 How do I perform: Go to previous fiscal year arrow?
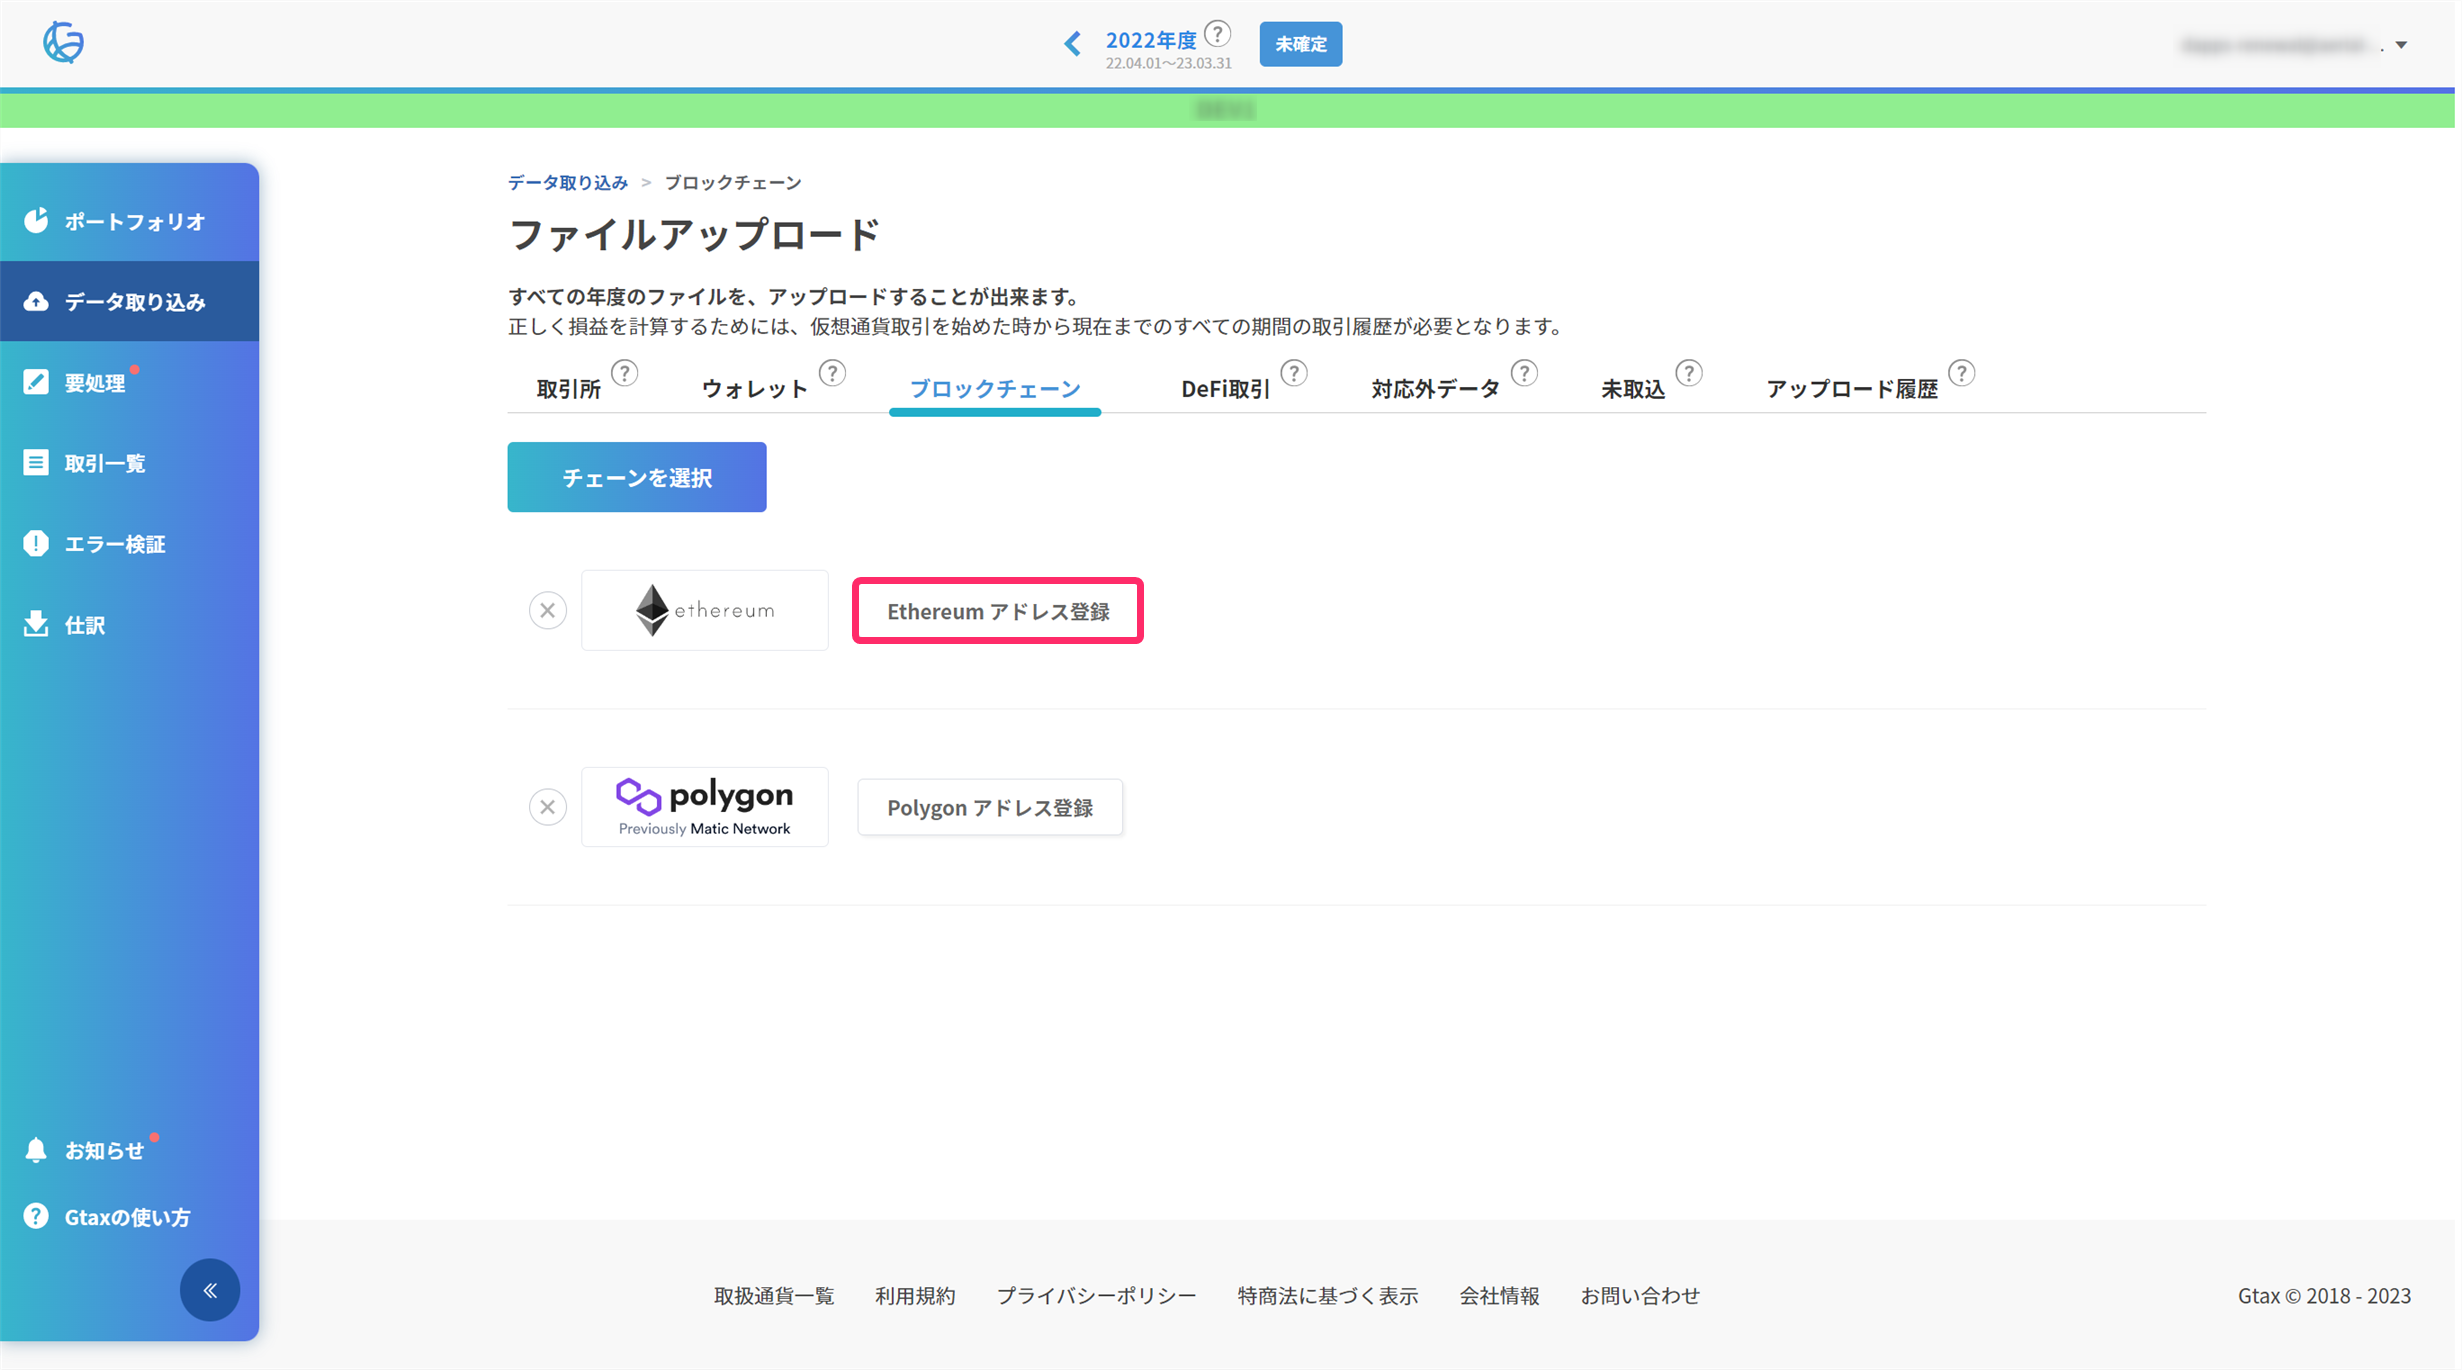tap(1072, 43)
